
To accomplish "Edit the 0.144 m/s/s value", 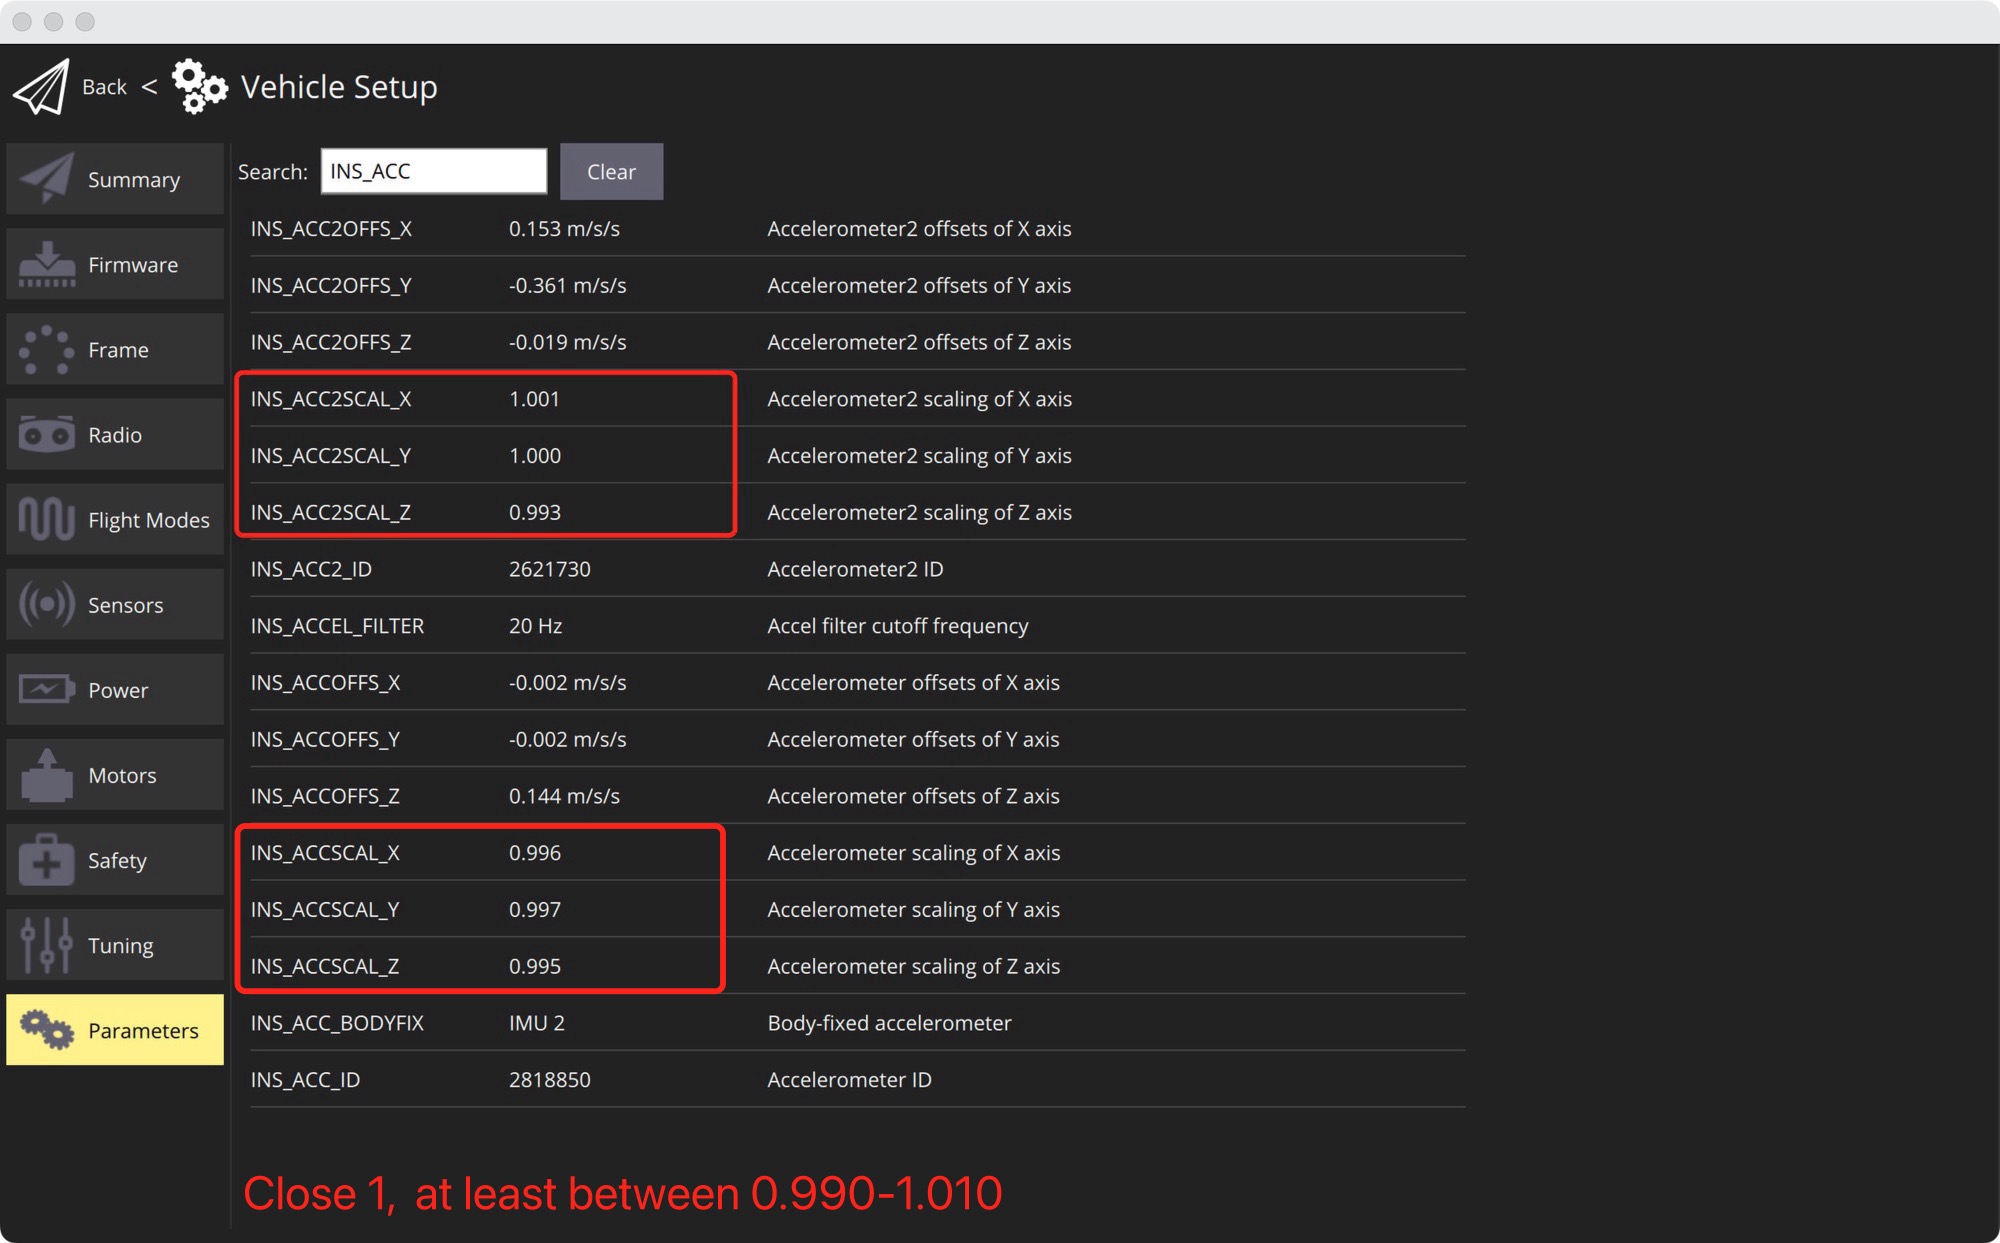I will [564, 796].
